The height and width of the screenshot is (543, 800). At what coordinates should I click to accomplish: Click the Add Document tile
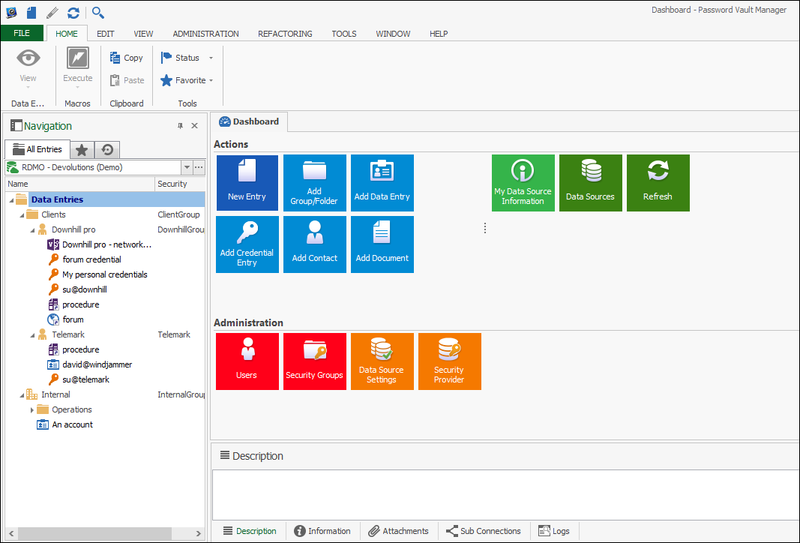click(382, 244)
